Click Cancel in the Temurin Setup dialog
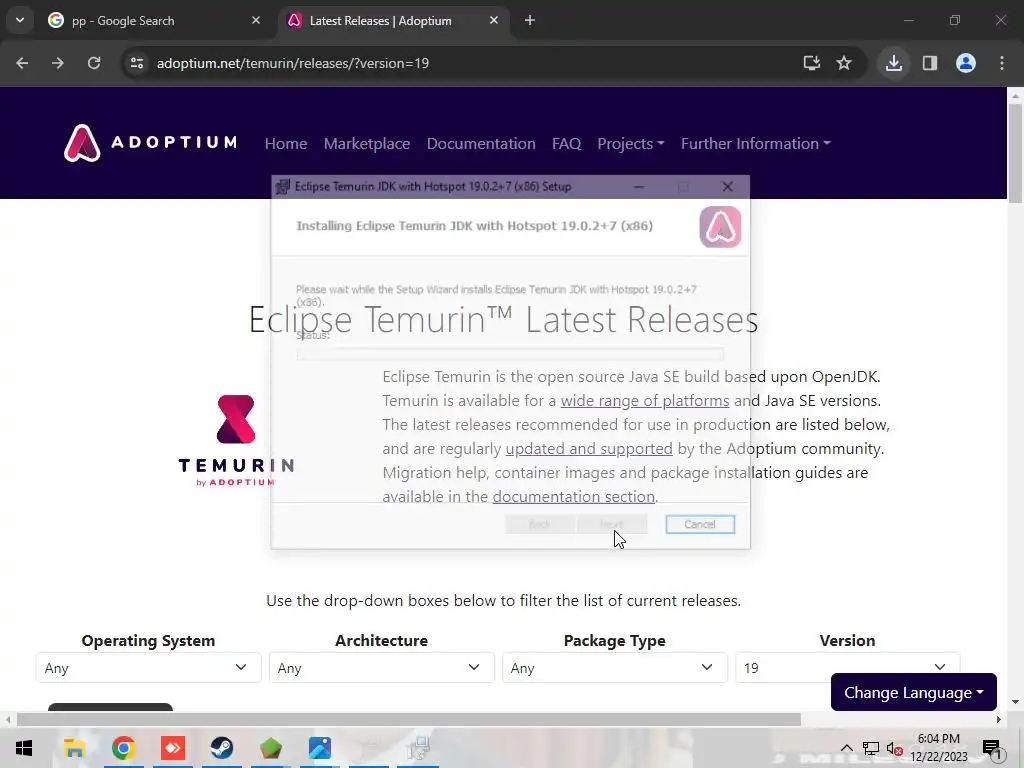 point(700,524)
